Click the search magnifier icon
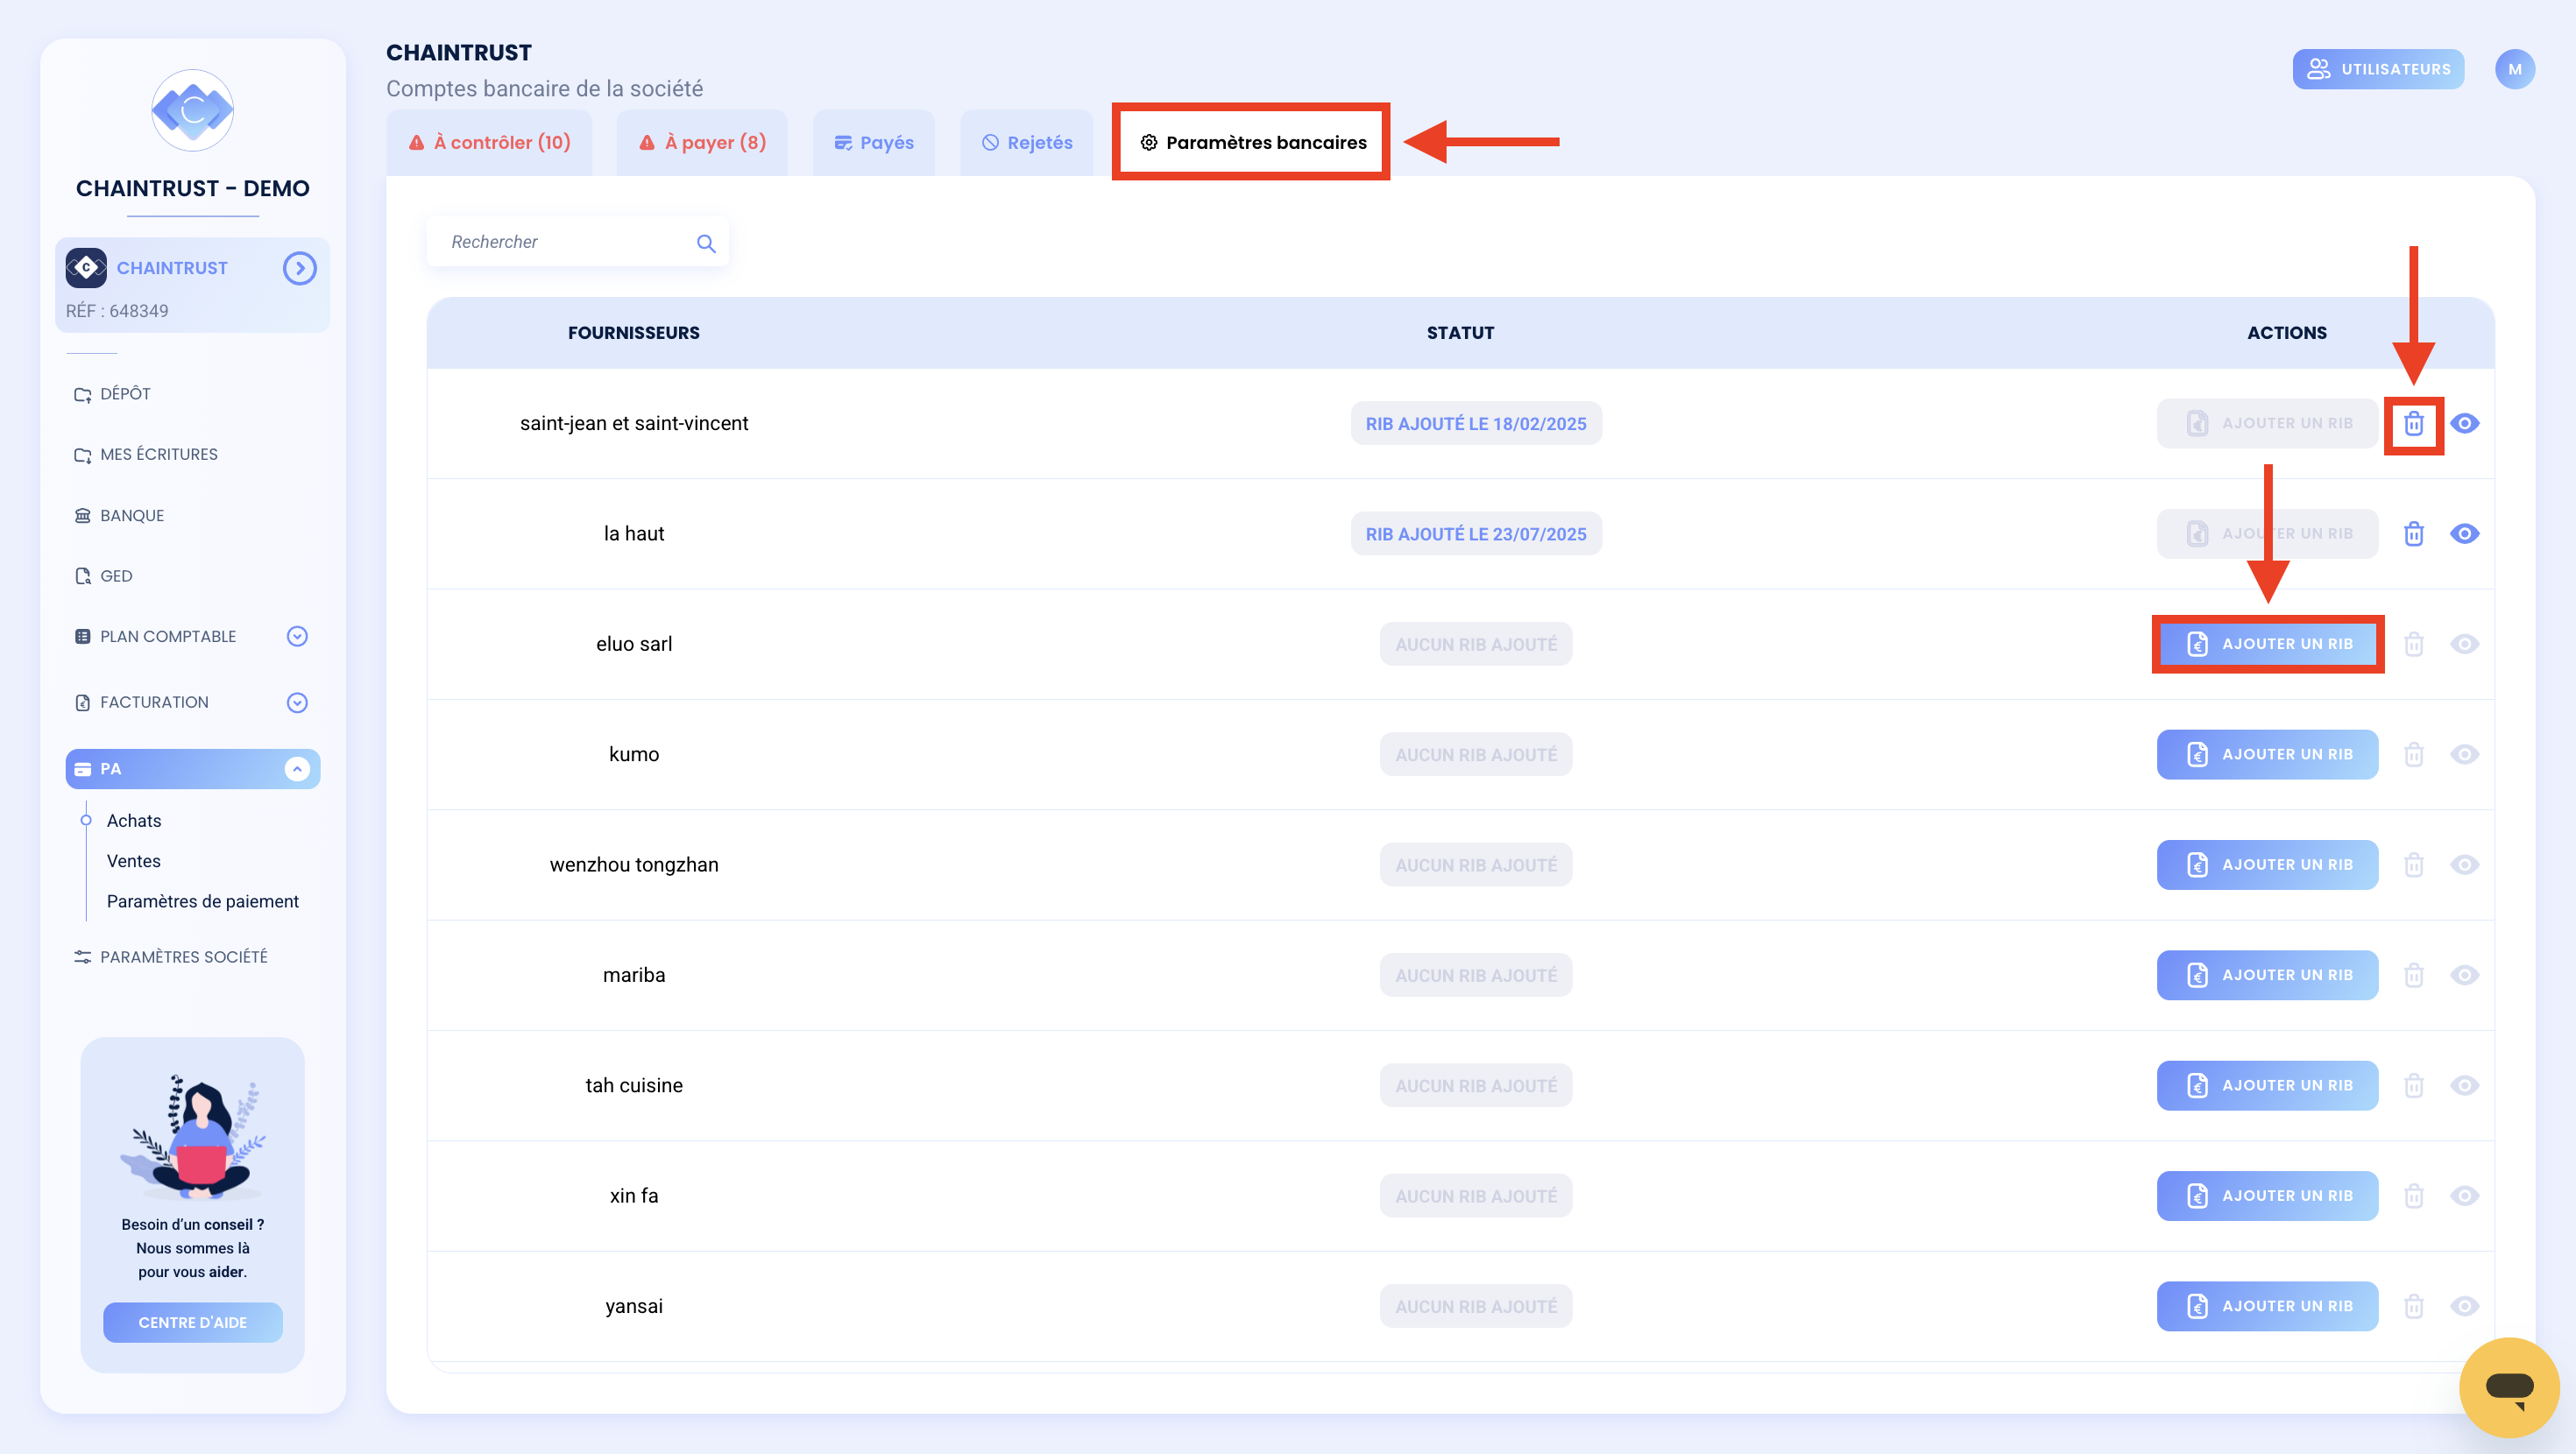The width and height of the screenshot is (2576, 1454). [x=706, y=243]
